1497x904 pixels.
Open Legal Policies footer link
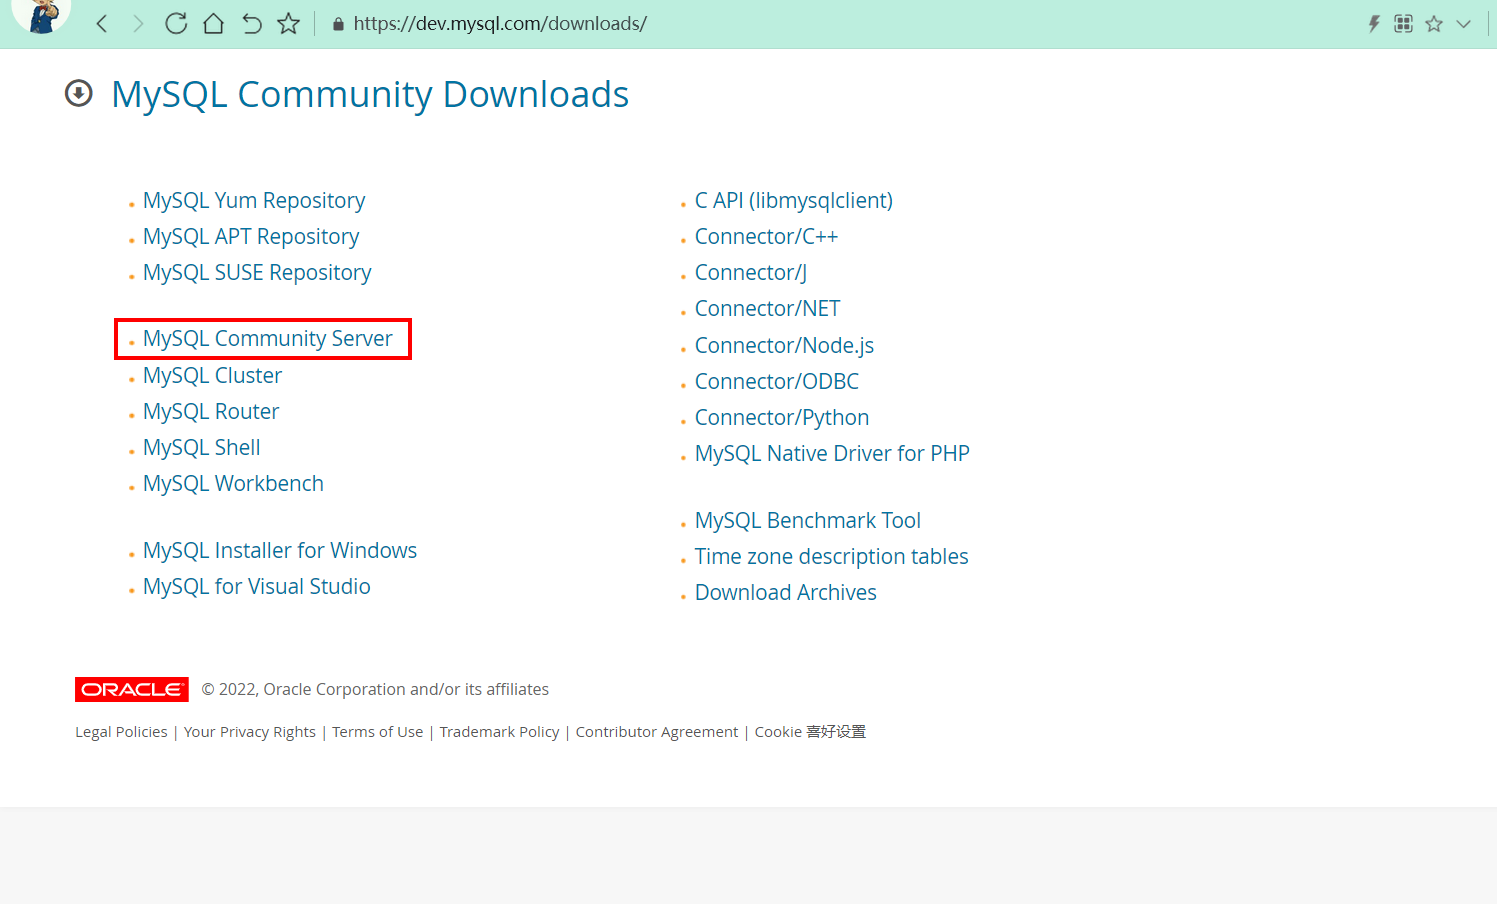pyautogui.click(x=121, y=732)
